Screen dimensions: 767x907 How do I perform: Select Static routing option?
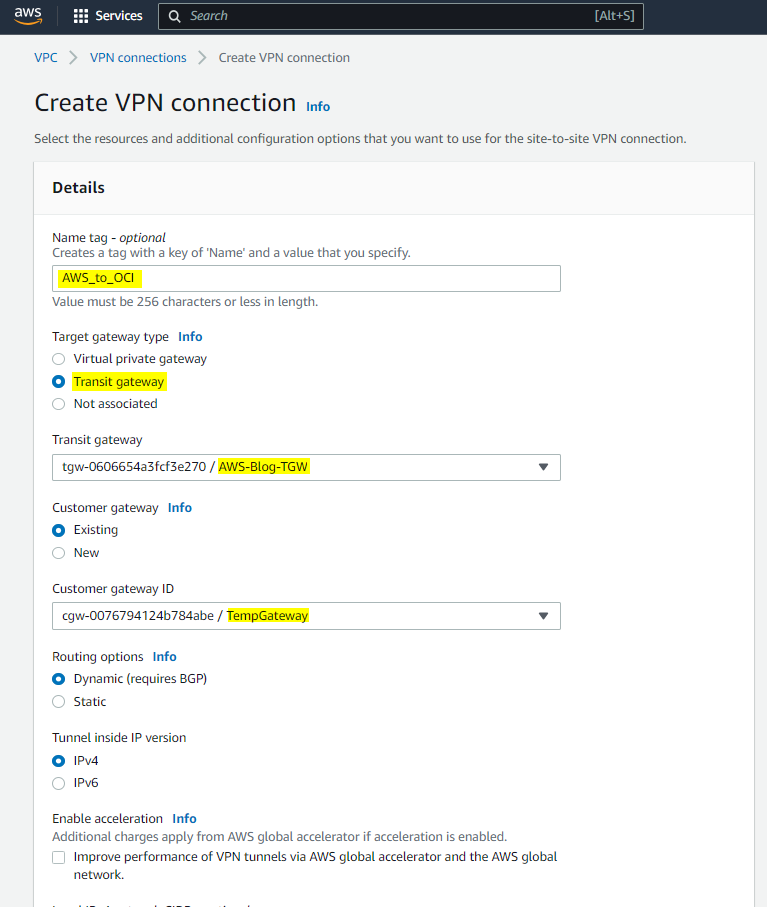tap(59, 702)
